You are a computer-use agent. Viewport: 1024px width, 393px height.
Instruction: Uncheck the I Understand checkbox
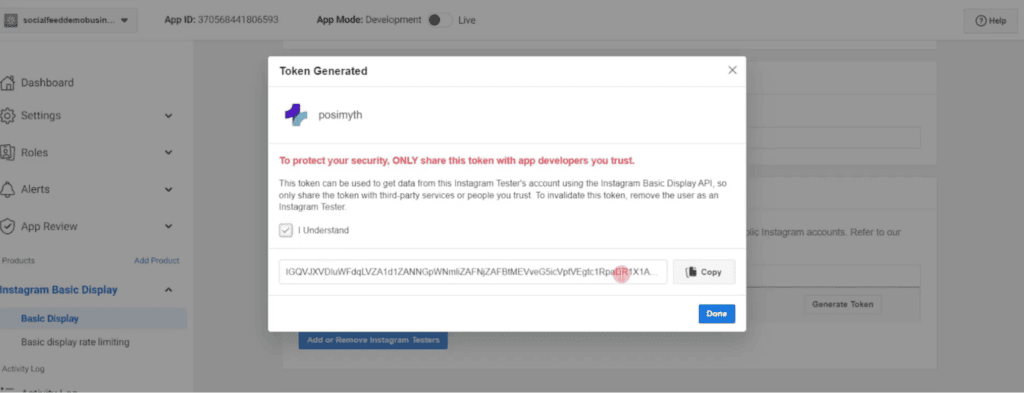285,230
